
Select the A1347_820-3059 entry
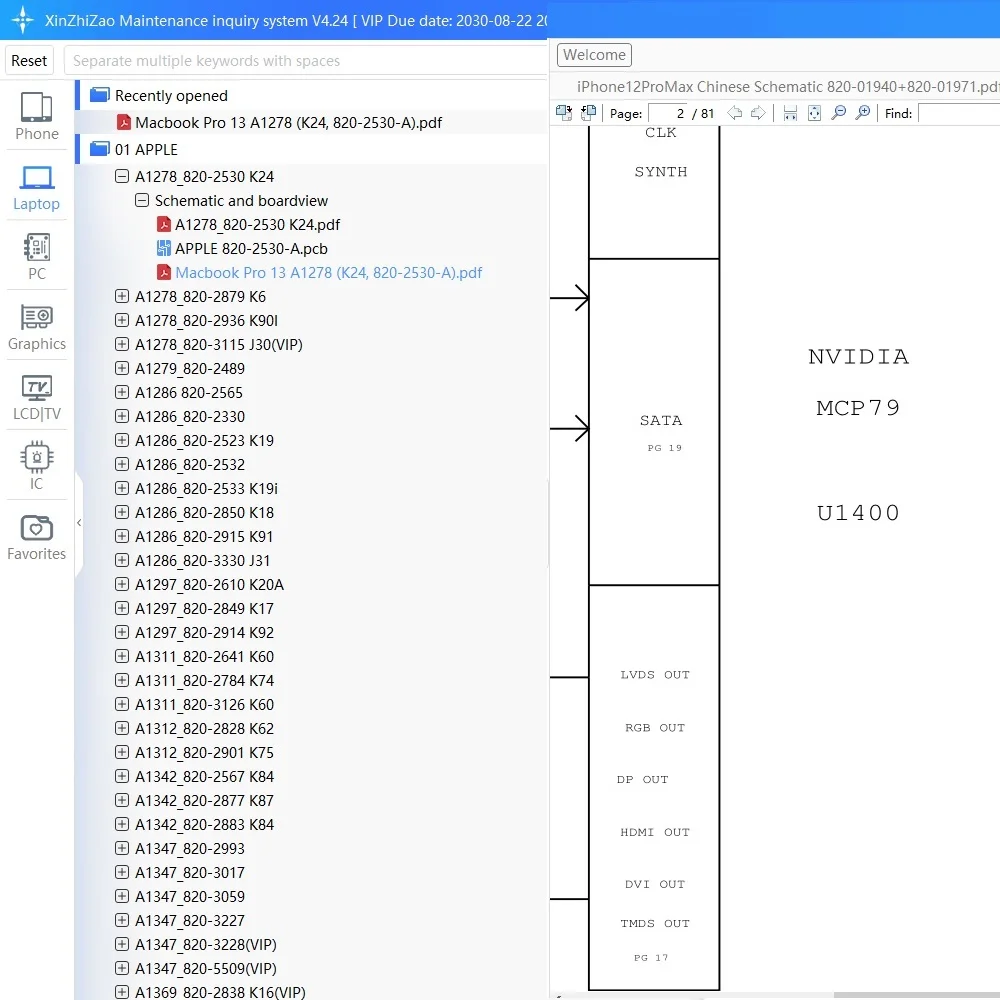click(189, 897)
